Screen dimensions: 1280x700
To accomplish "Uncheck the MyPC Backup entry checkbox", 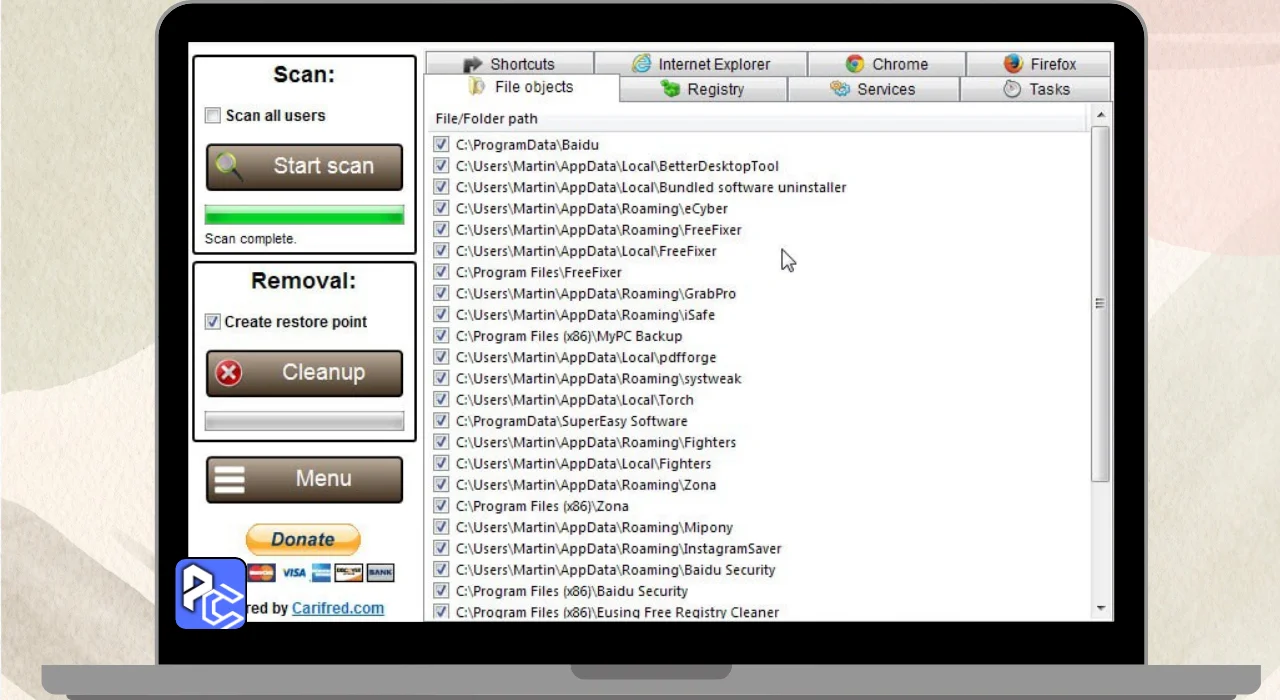I will tap(441, 336).
